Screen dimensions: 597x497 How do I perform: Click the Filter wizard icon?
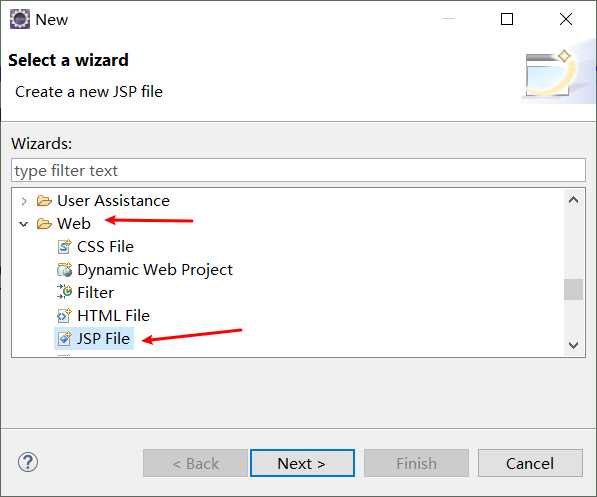pos(64,292)
